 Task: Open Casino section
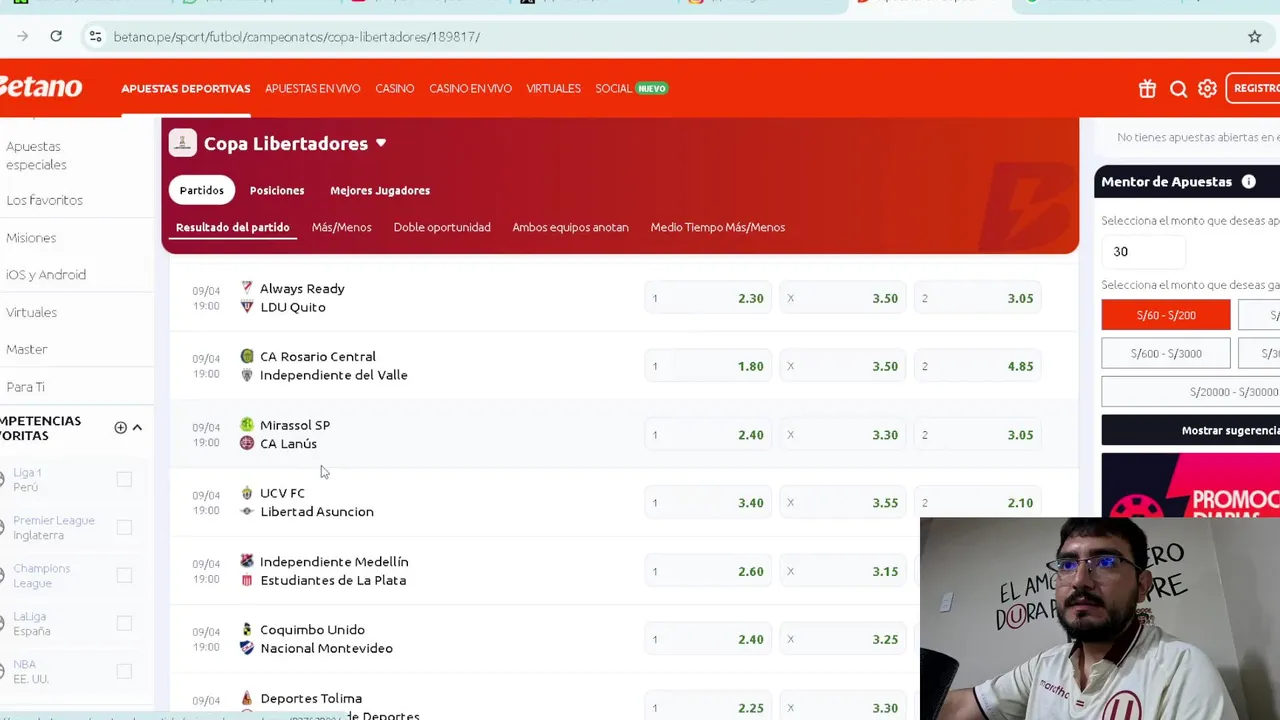(395, 89)
